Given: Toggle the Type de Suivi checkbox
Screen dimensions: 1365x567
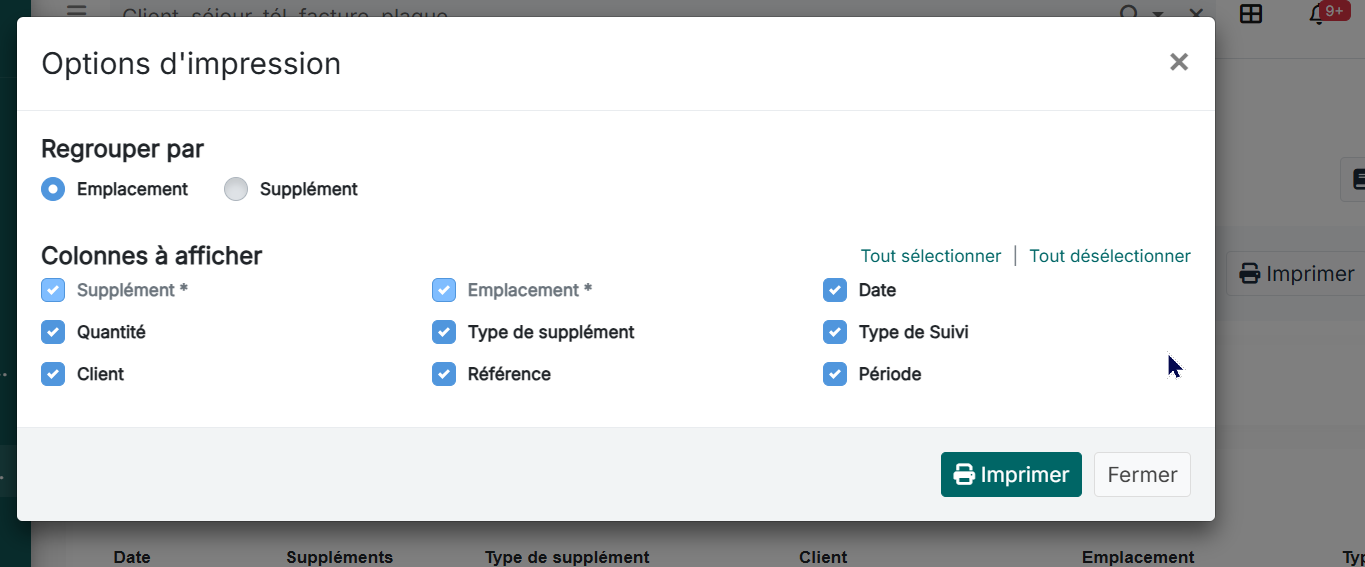Looking at the screenshot, I should [x=835, y=332].
